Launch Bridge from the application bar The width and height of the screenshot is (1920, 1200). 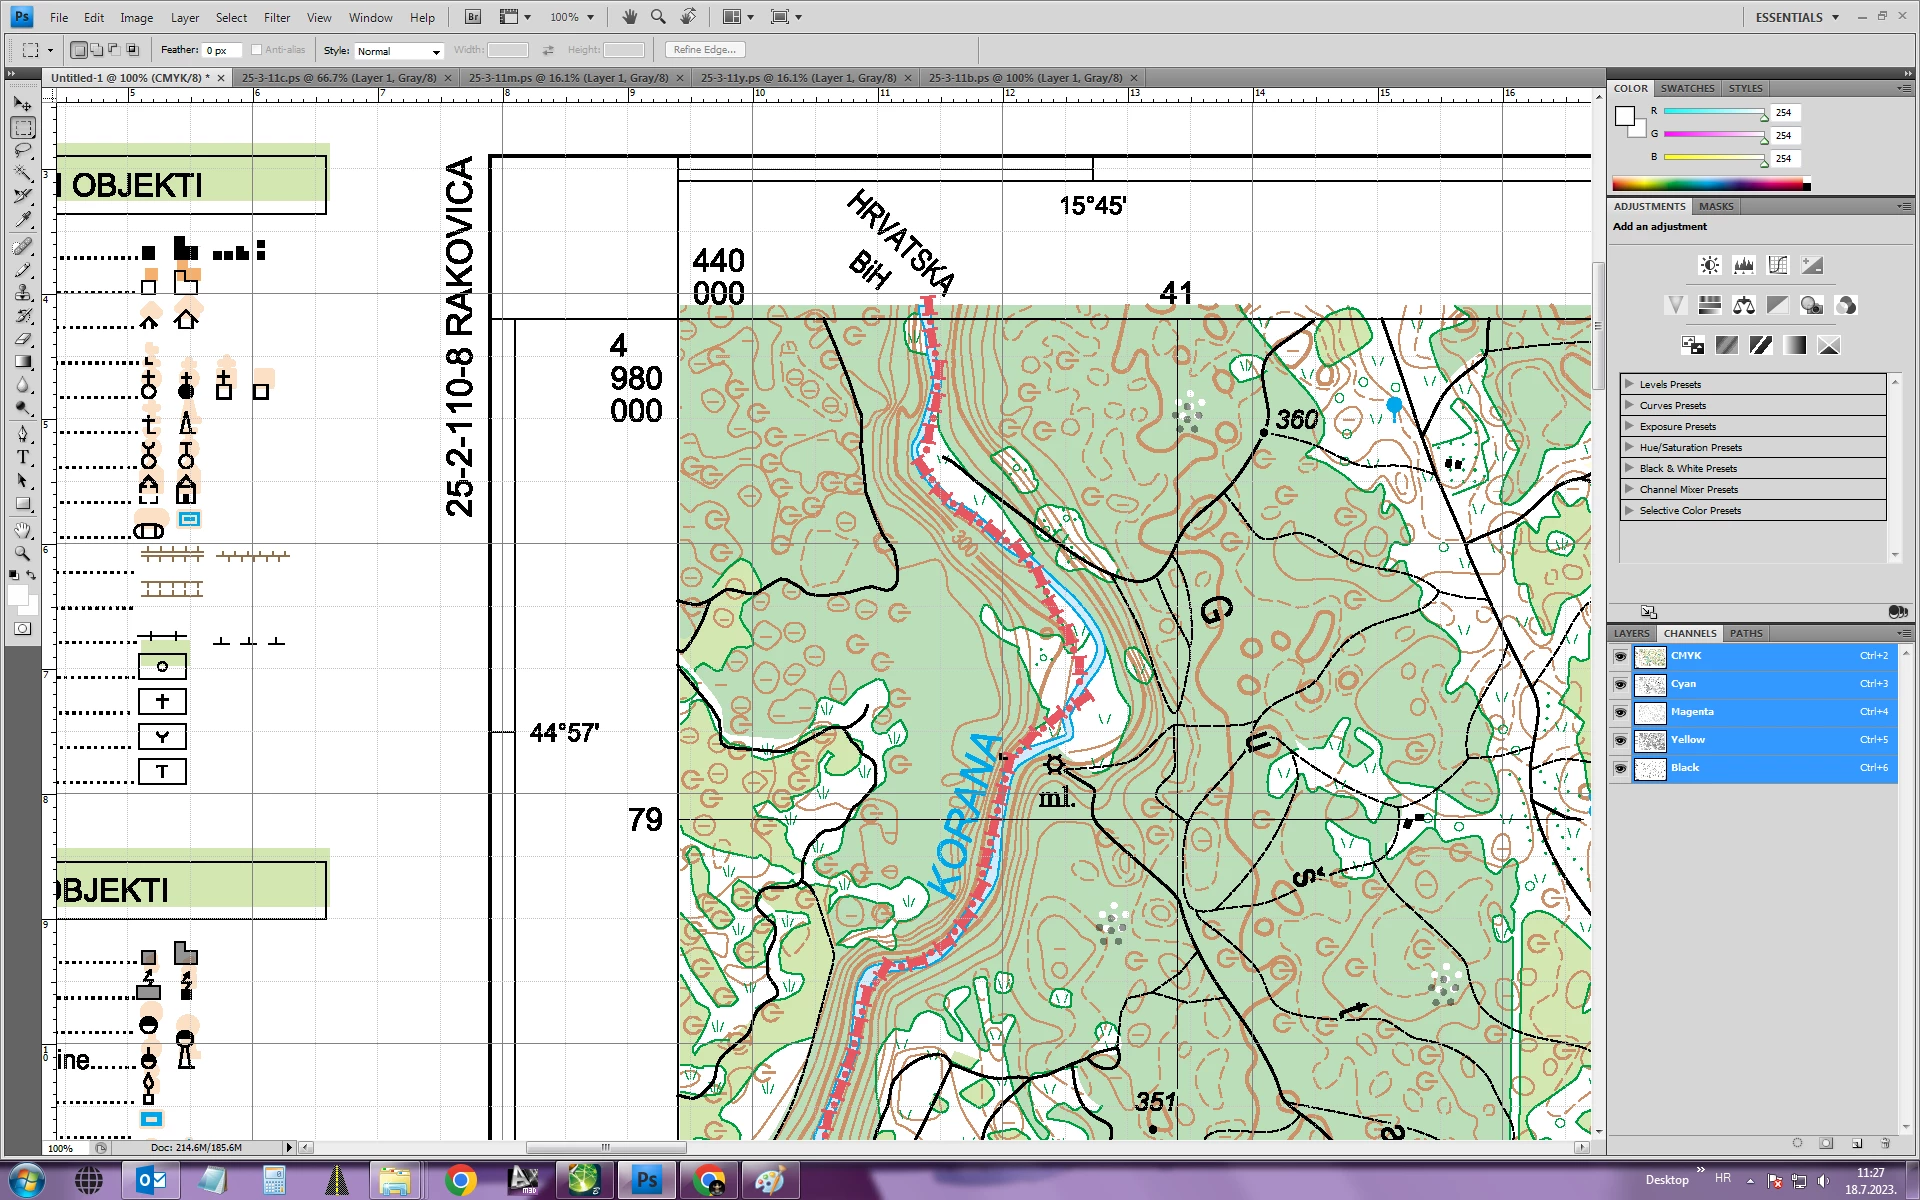473,17
